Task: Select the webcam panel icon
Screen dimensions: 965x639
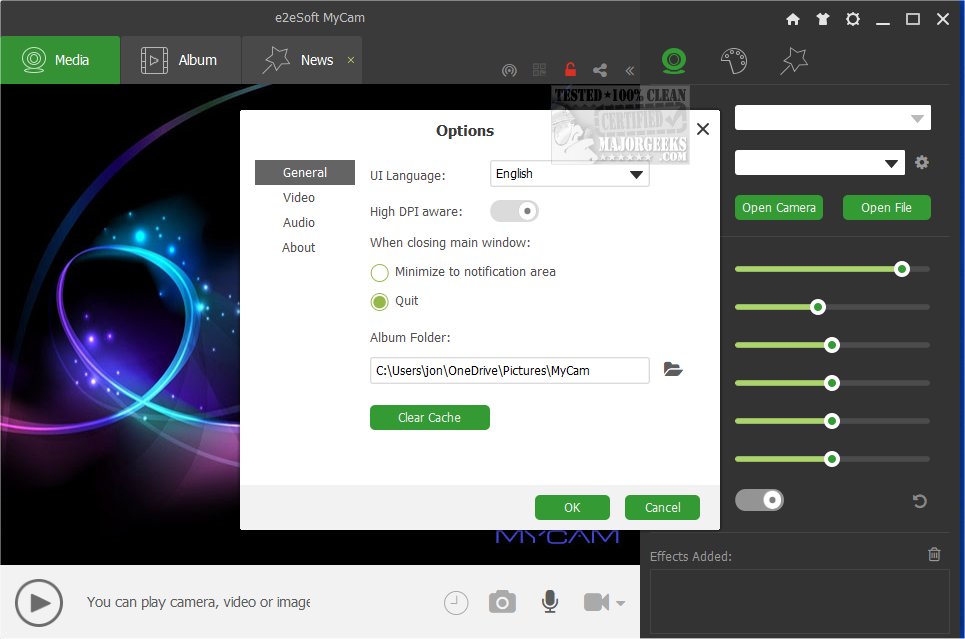Action: point(674,60)
